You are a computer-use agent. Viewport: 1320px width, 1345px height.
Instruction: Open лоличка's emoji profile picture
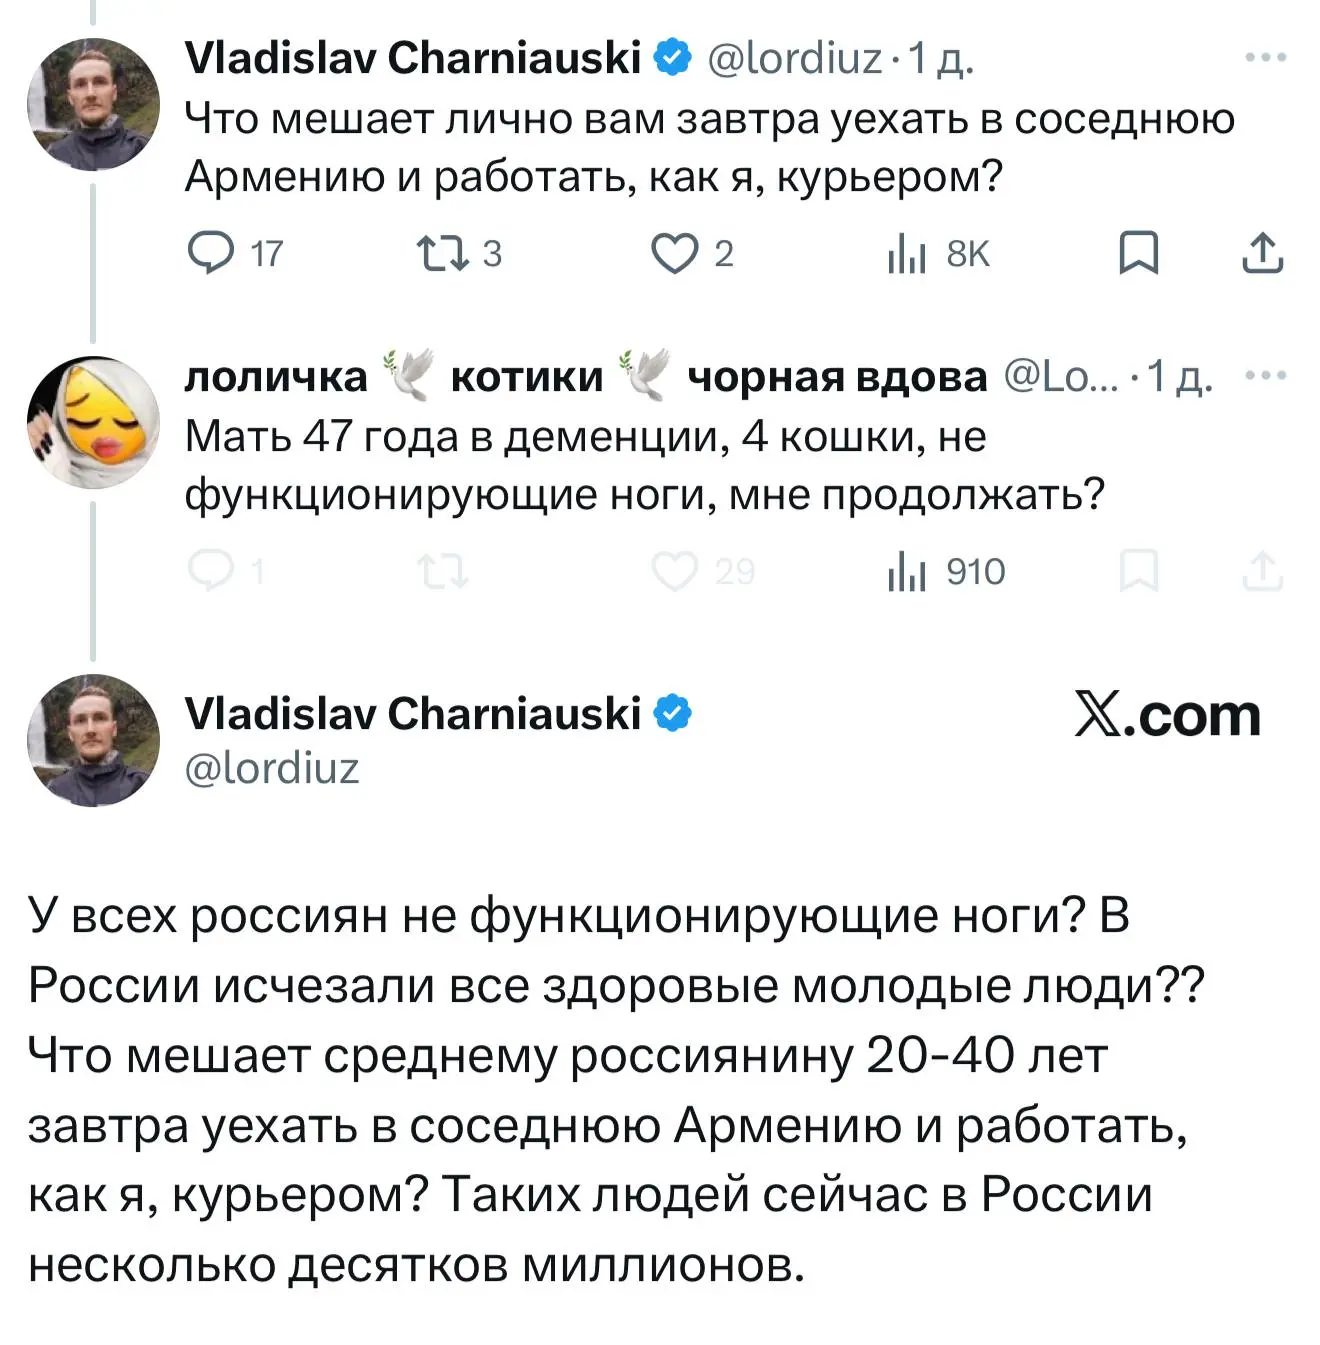tap(93, 422)
